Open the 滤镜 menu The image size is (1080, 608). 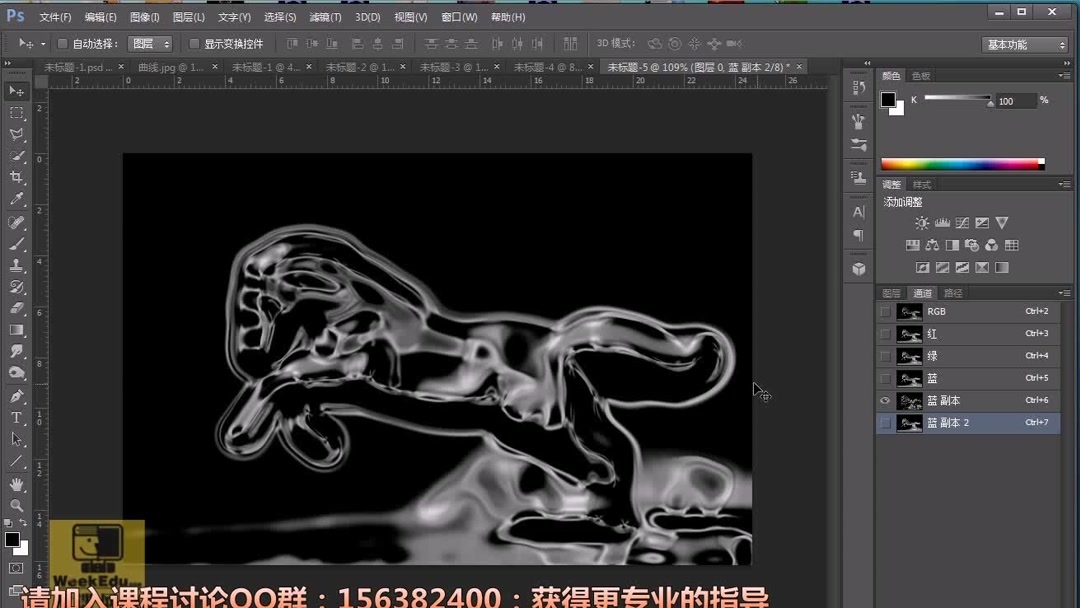[325, 17]
